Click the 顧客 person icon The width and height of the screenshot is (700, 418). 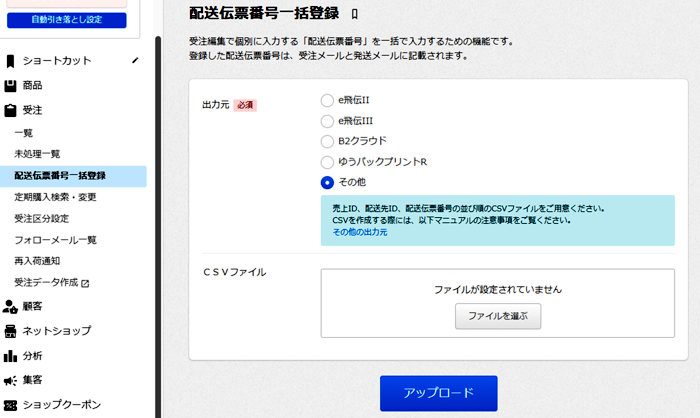click(x=10, y=306)
